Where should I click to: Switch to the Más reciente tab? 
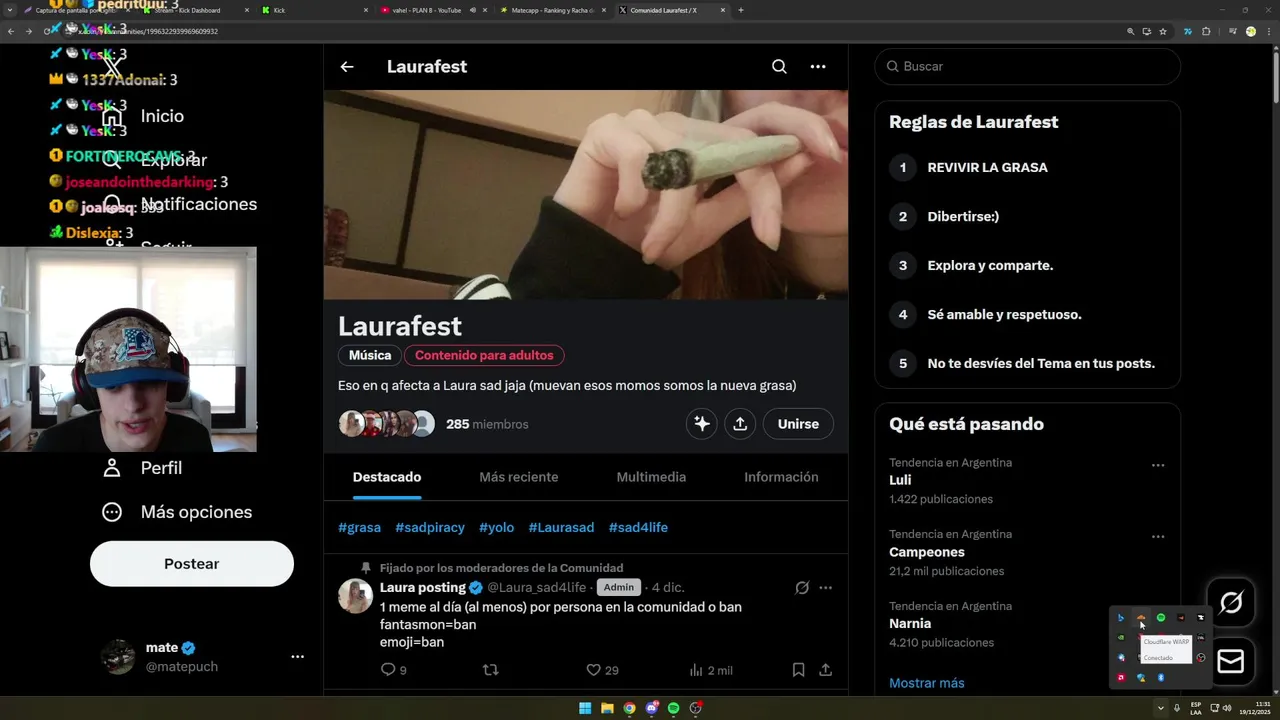(x=519, y=477)
